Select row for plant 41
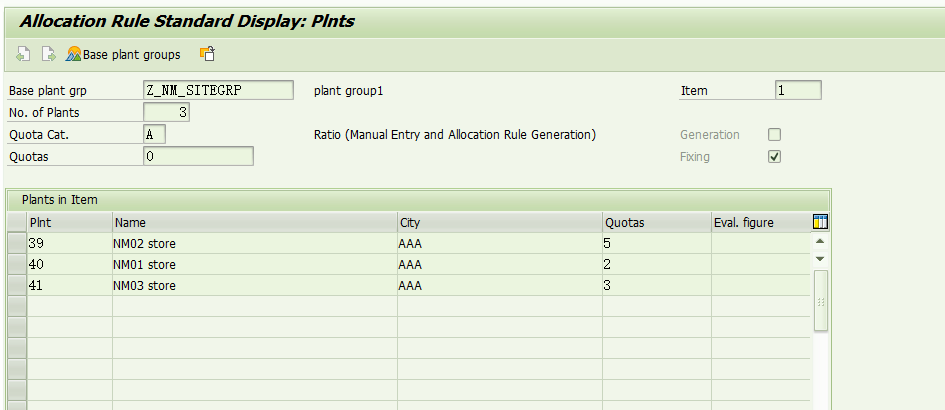Screen dimensions: 945x410 pos(17,285)
